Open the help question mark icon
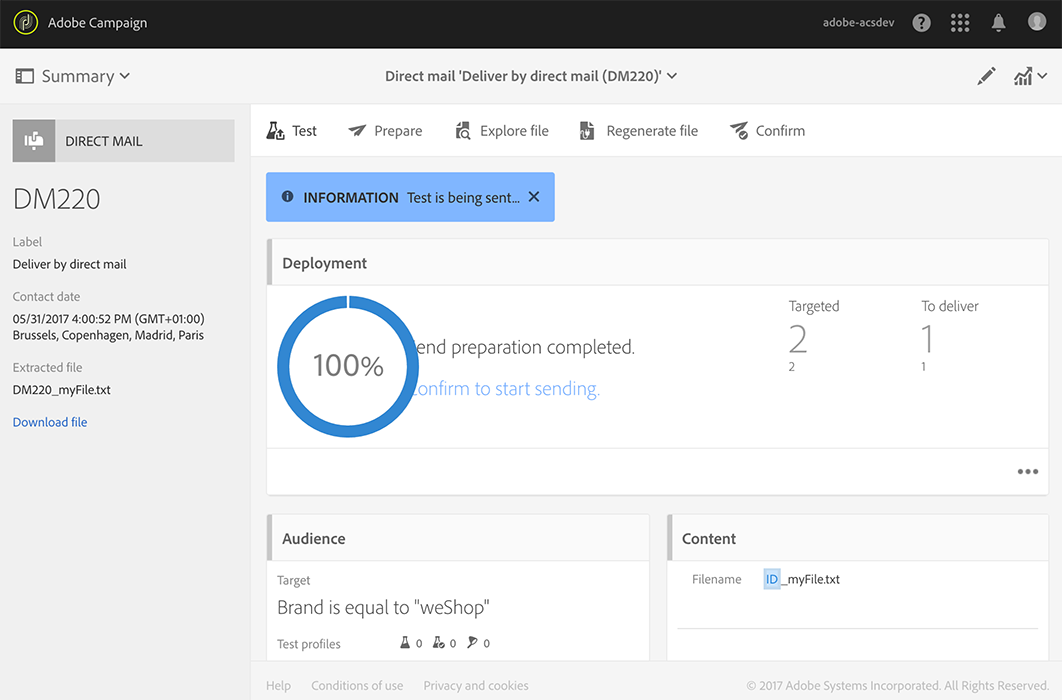Screen dimensions: 1062x700 pyautogui.click(x=921, y=23)
